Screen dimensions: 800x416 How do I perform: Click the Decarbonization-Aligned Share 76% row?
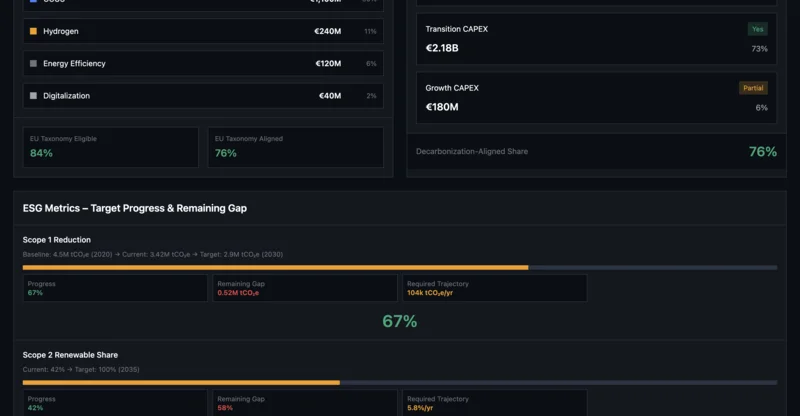596,152
